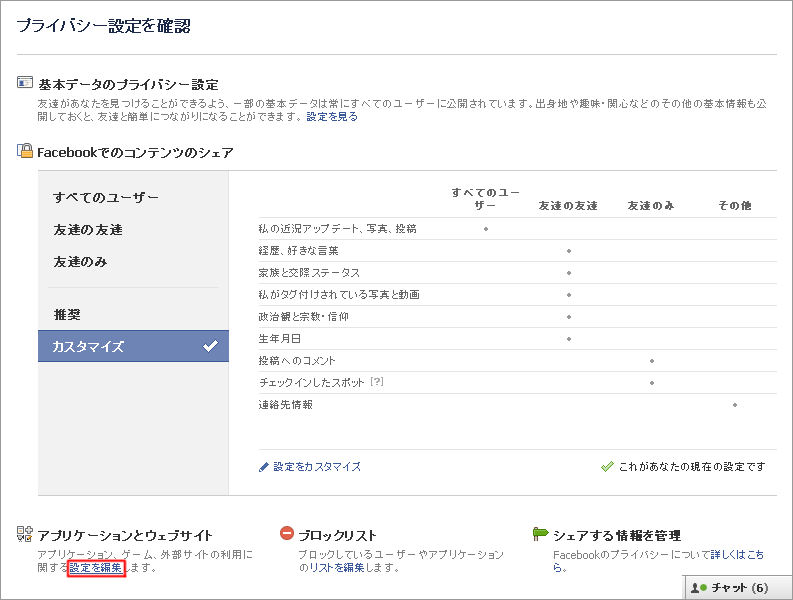Click the pencil icon next to 設定をカスタマイズ

tap(263, 467)
